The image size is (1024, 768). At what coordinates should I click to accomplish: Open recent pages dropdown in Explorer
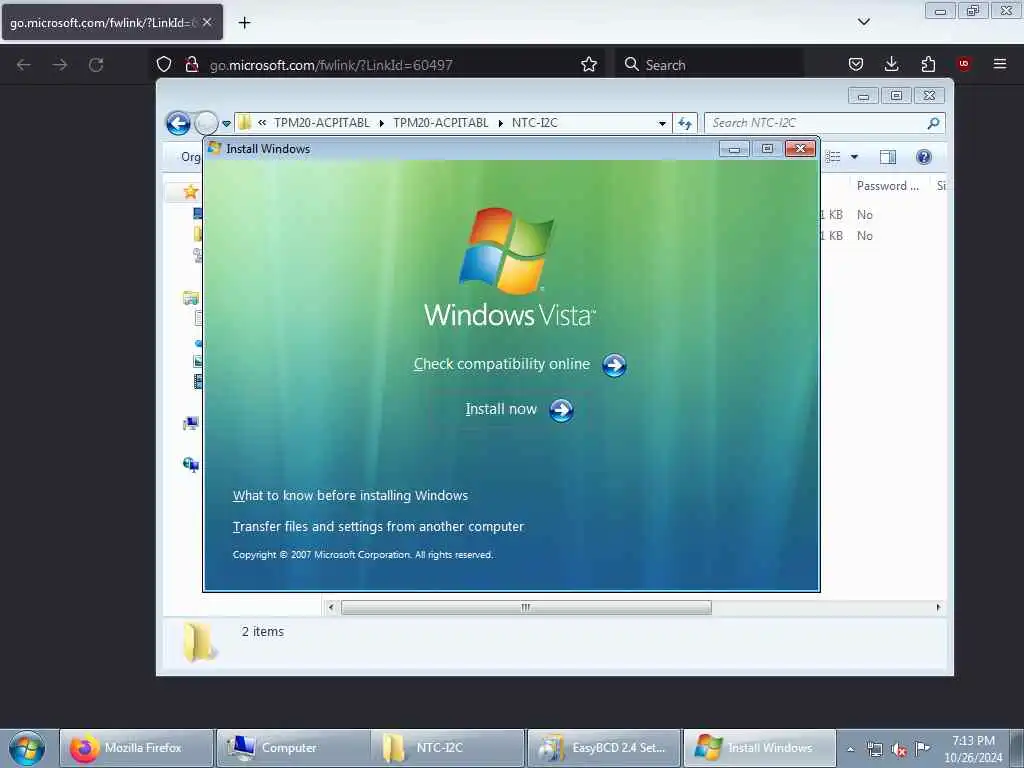226,123
